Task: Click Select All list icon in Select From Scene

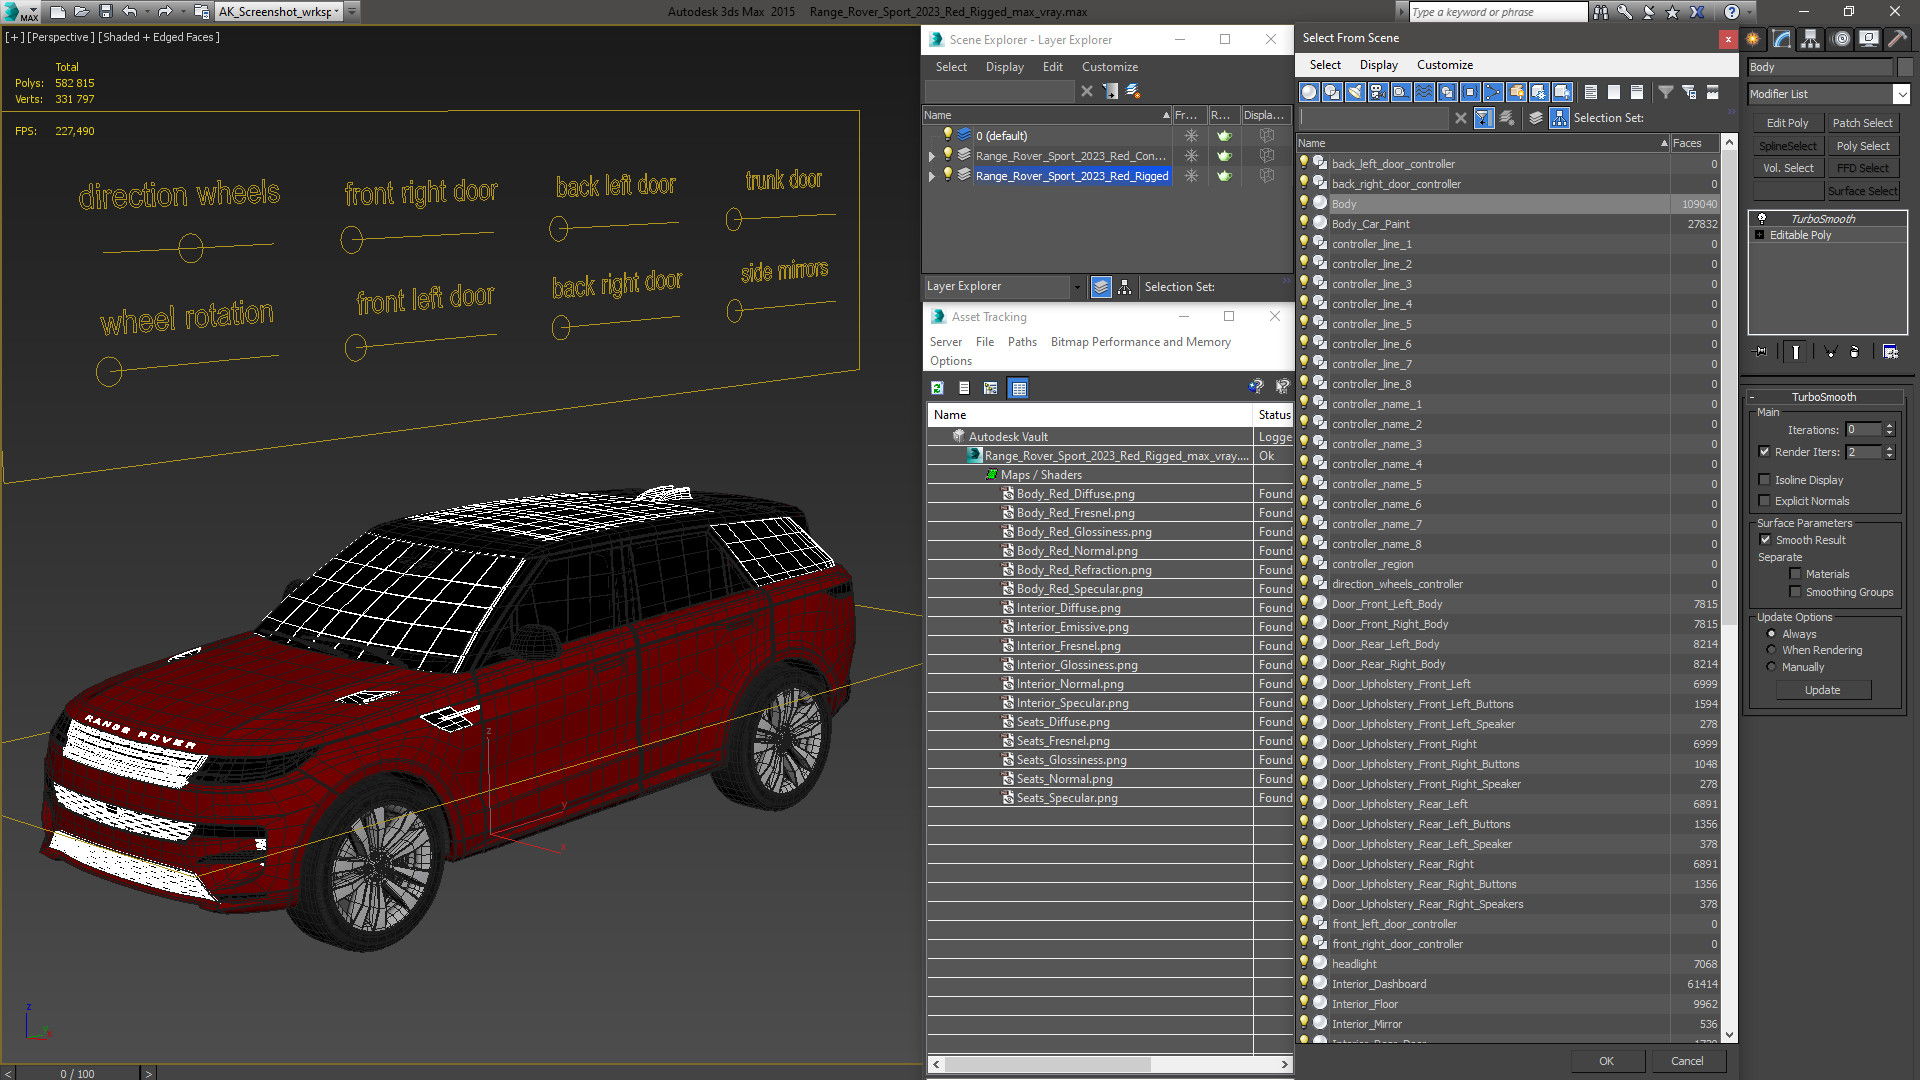Action: (x=1591, y=92)
